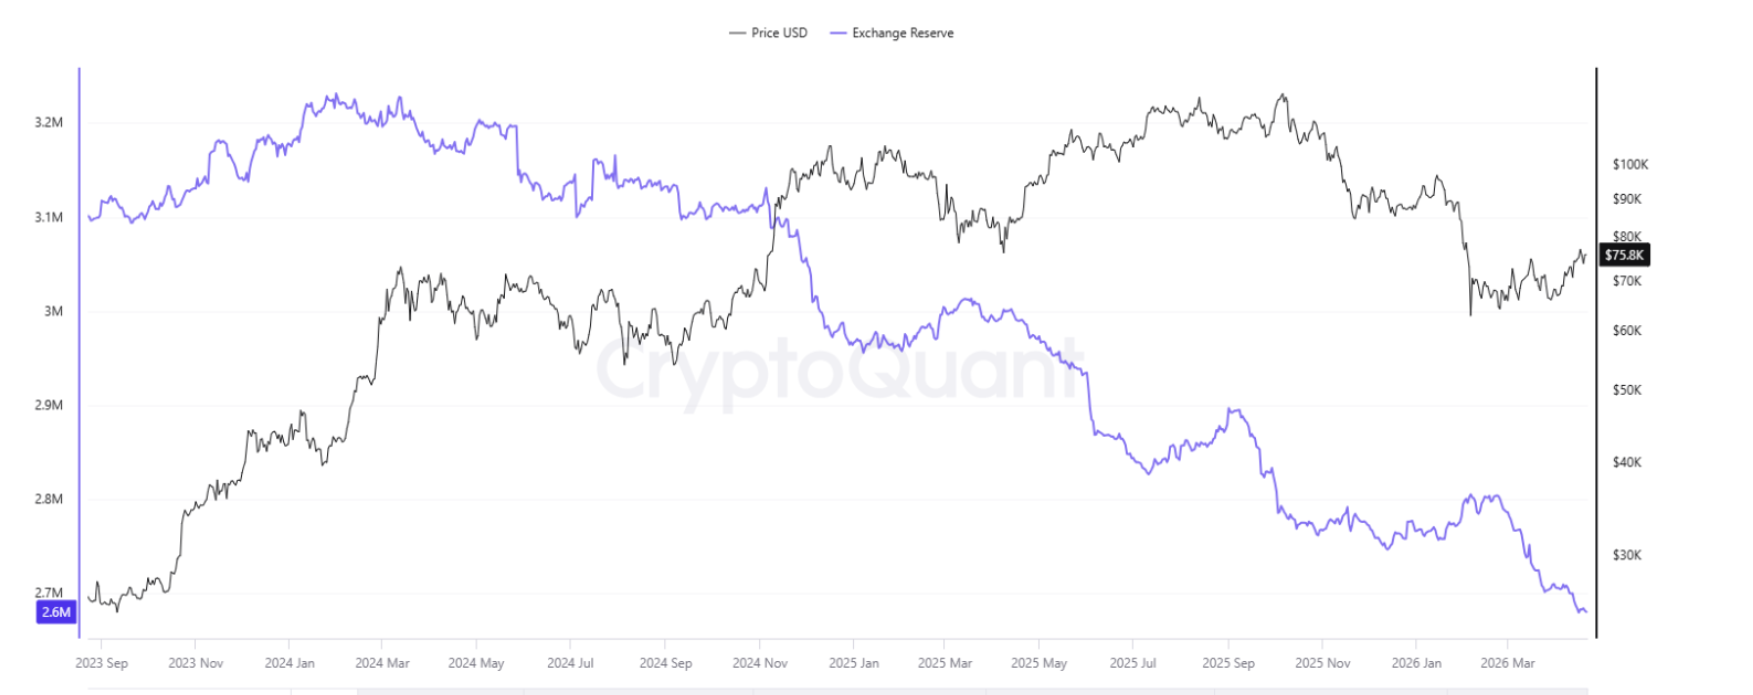Click the 2023 Sep x-axis label
This screenshot has height=695, width=1753.
101,663
